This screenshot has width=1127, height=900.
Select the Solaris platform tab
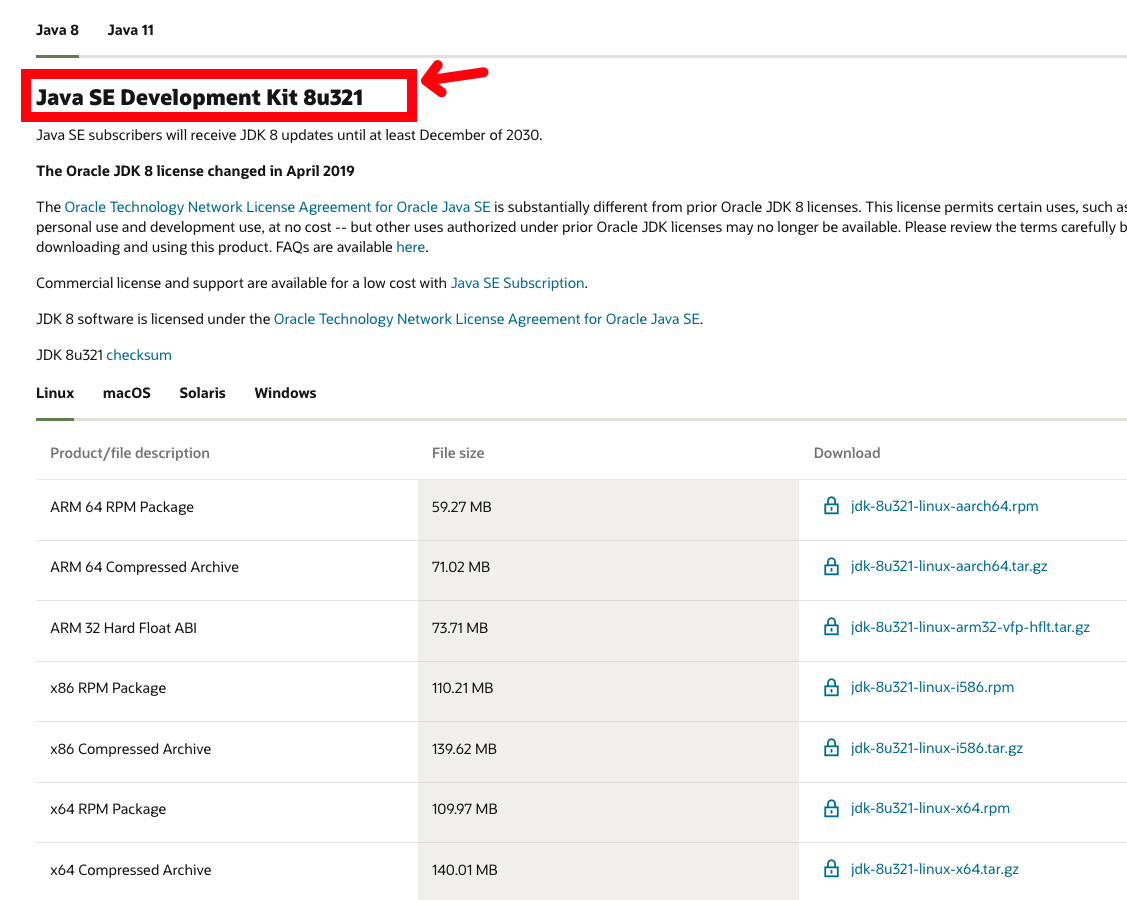(202, 393)
